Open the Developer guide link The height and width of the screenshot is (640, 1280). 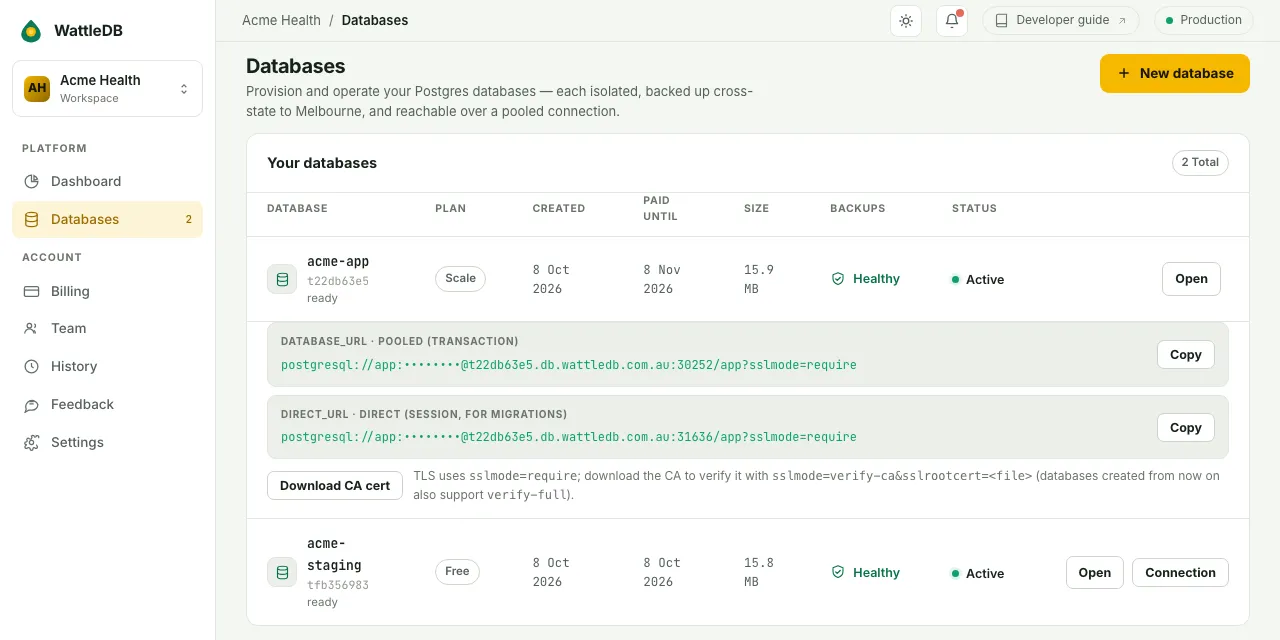[1061, 20]
